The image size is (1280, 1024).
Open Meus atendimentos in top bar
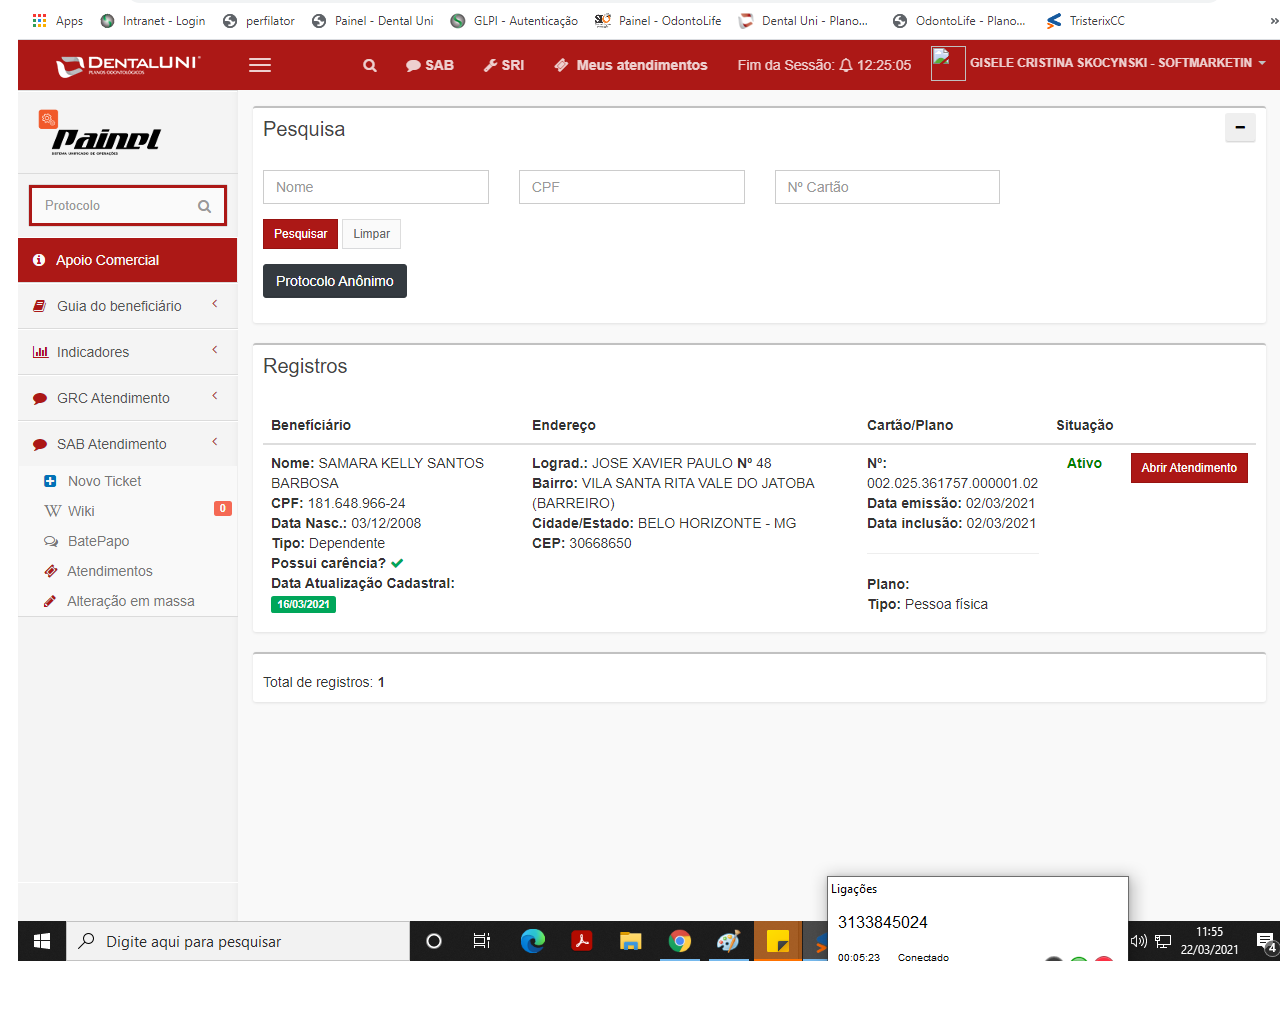[x=631, y=65]
